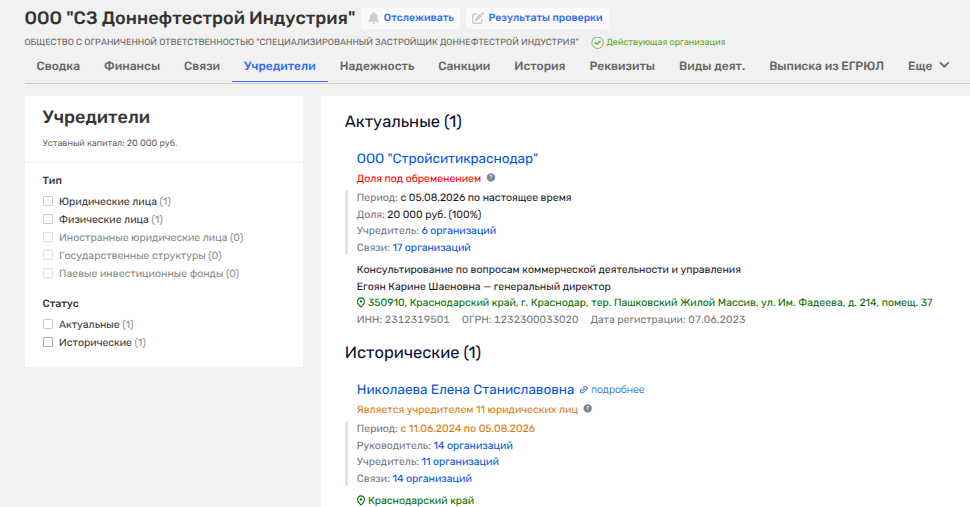Click the location pin before Краснодарский край
Viewport: 970px width, 507px height.
[x=361, y=501]
